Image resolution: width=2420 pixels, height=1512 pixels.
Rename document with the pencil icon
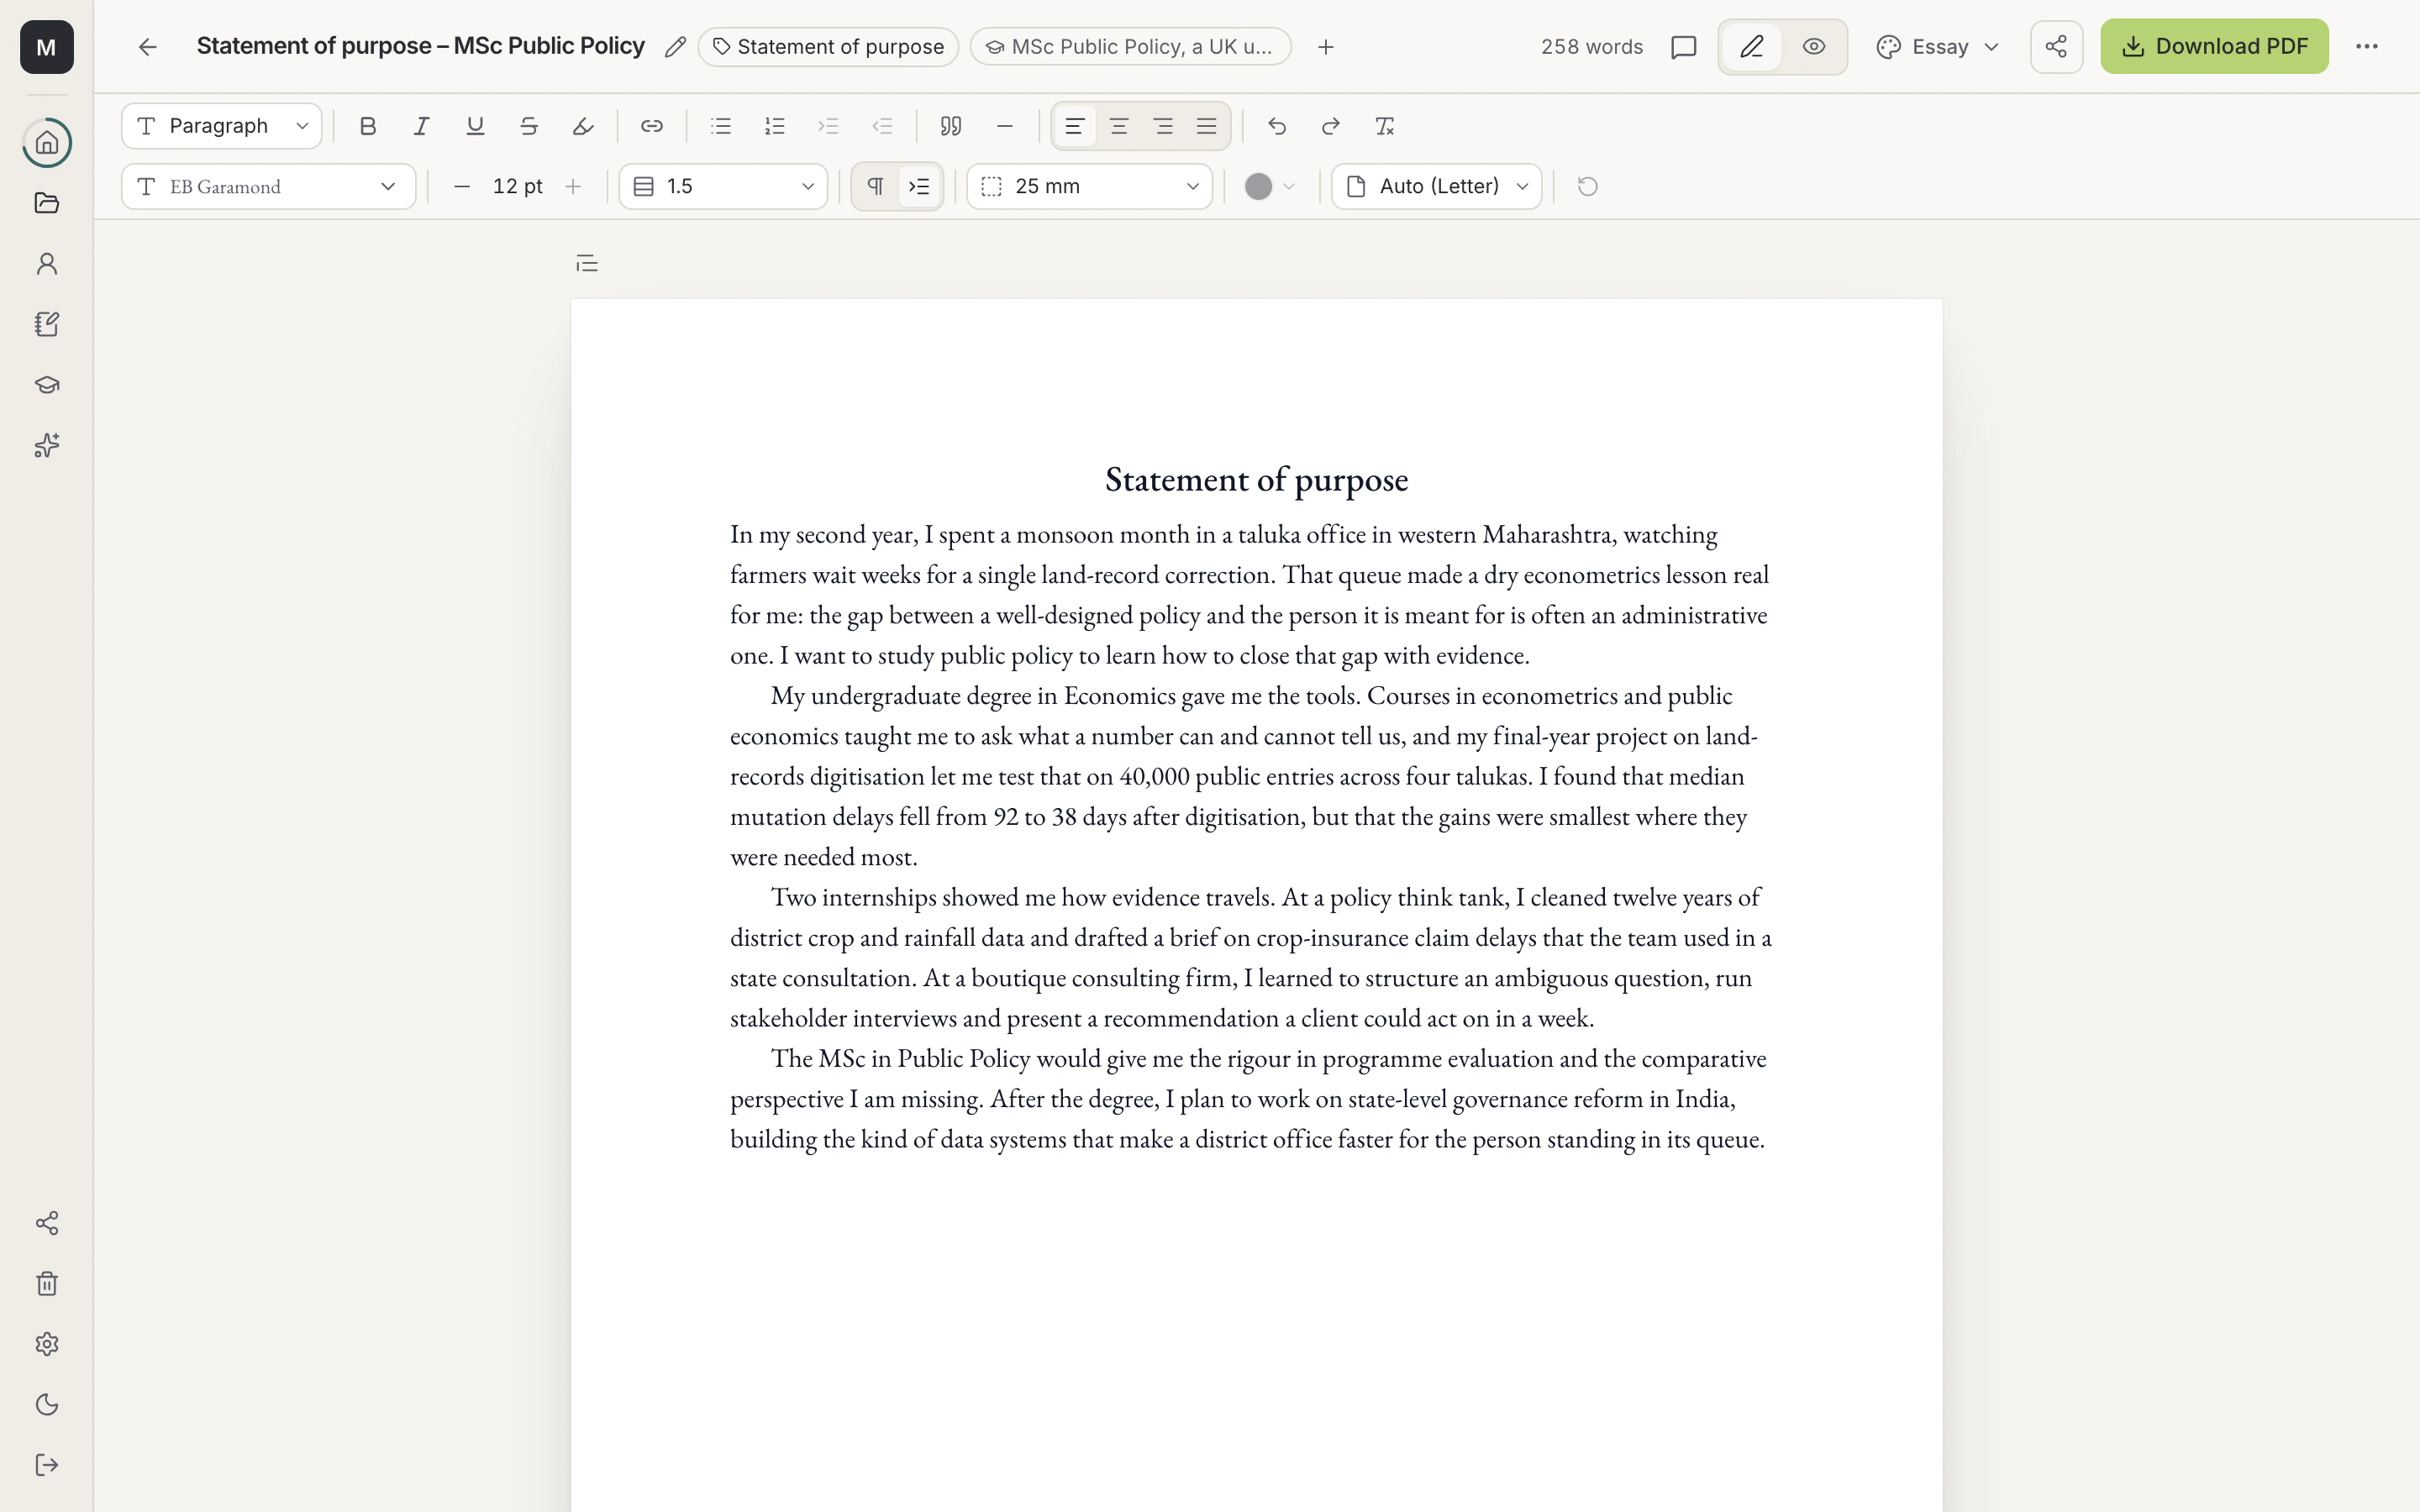click(675, 47)
